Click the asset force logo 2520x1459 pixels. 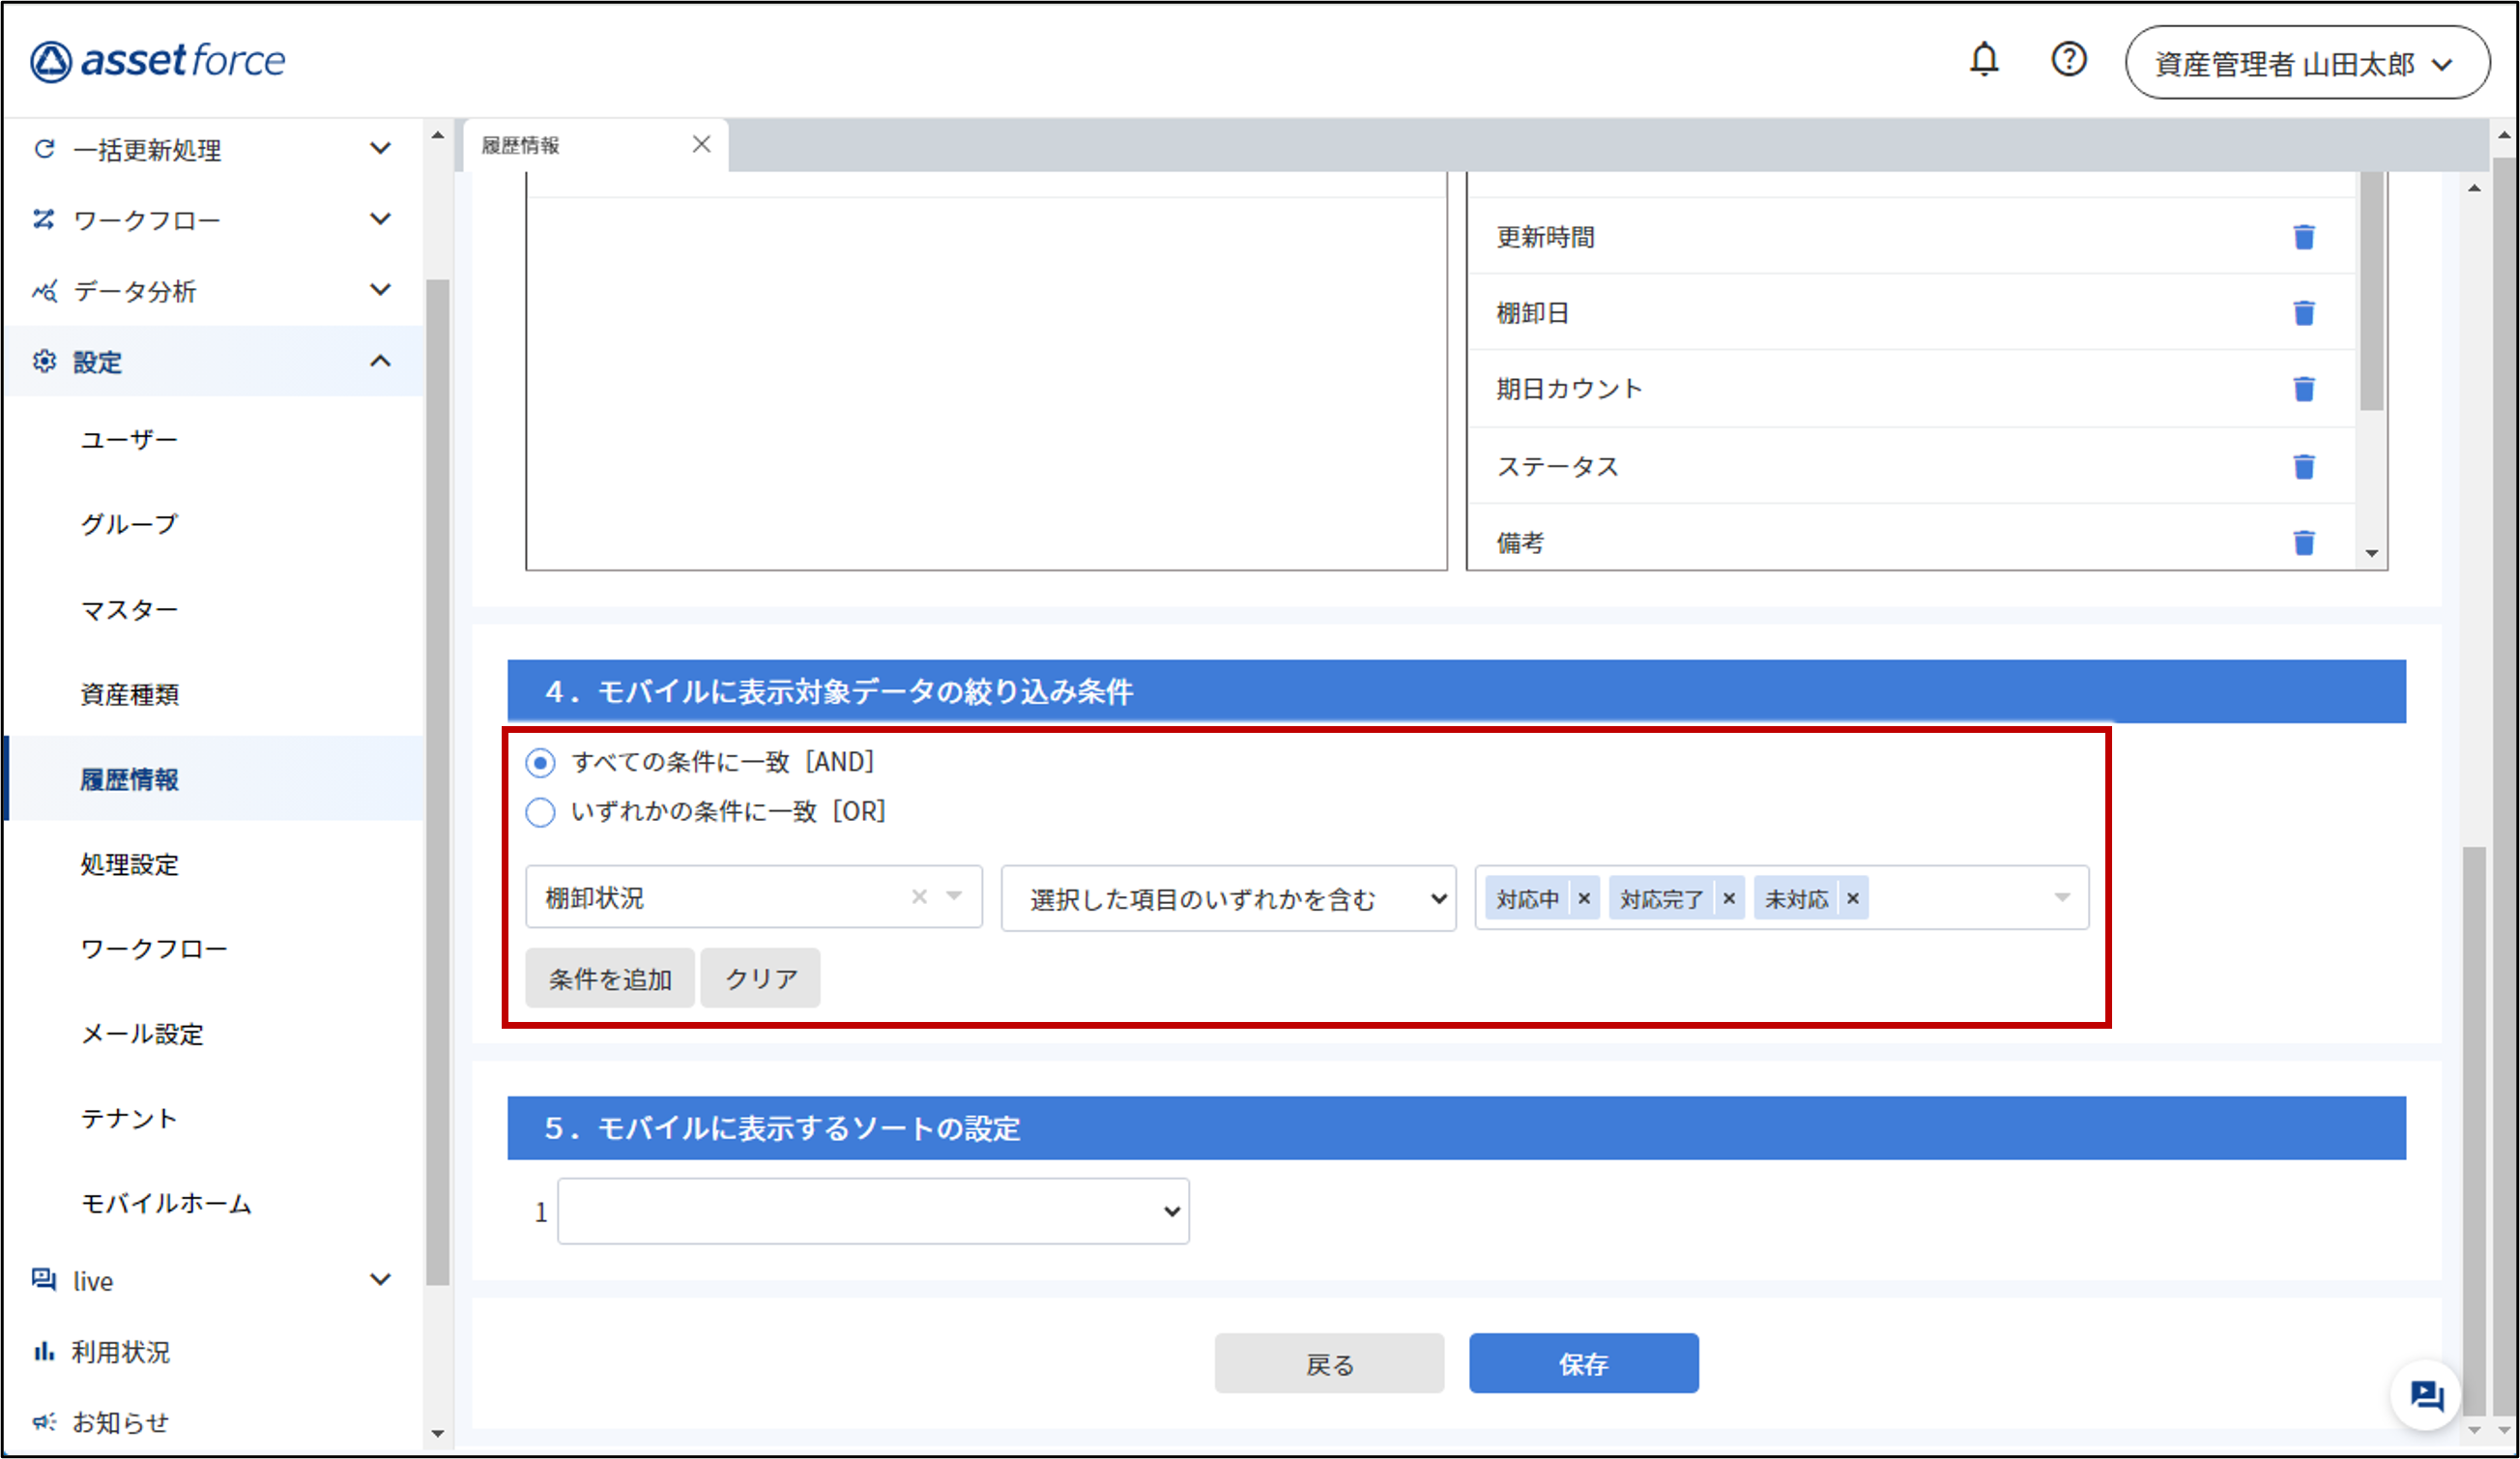tap(158, 61)
